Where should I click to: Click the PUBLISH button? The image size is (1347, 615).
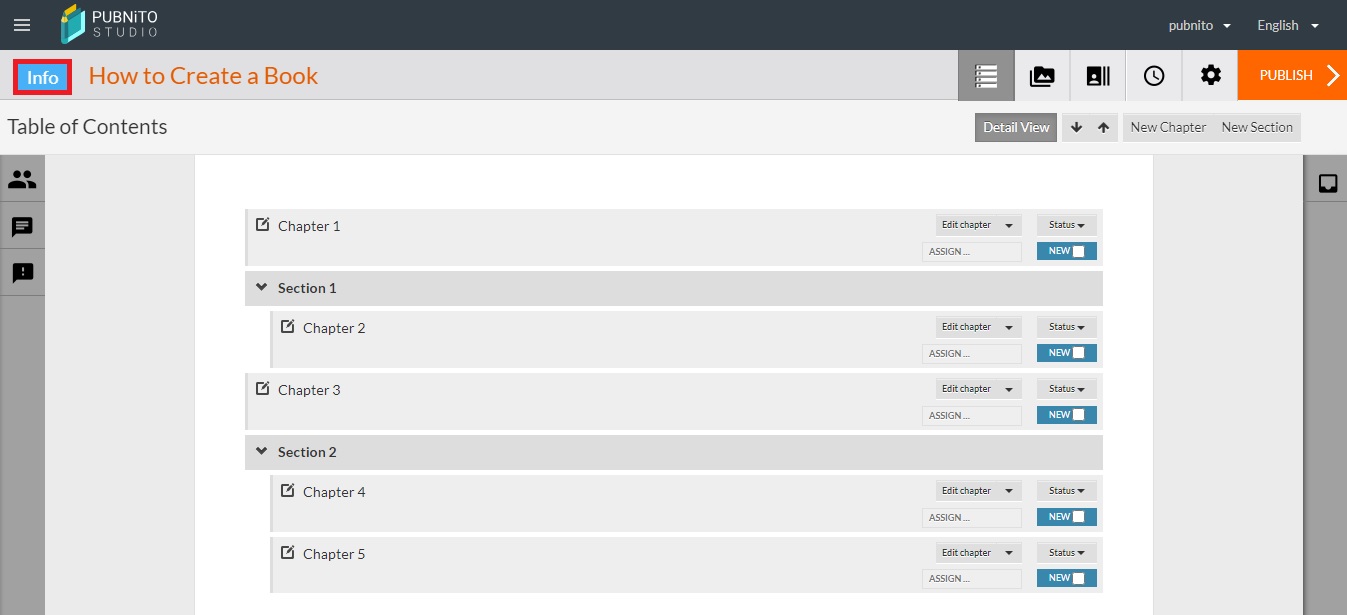1292,76
